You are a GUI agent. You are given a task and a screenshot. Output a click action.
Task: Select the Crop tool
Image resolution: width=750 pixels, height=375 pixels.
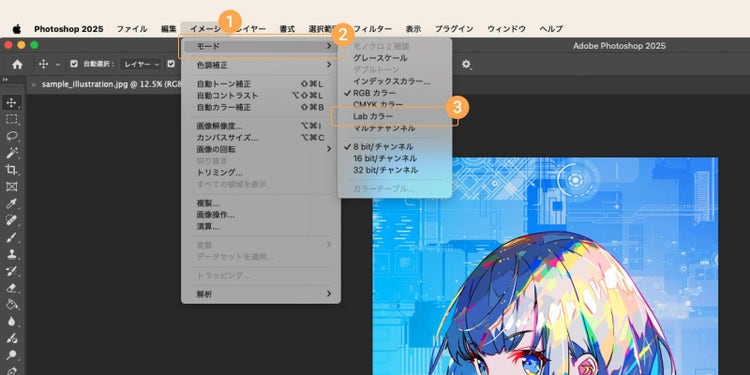coord(11,170)
